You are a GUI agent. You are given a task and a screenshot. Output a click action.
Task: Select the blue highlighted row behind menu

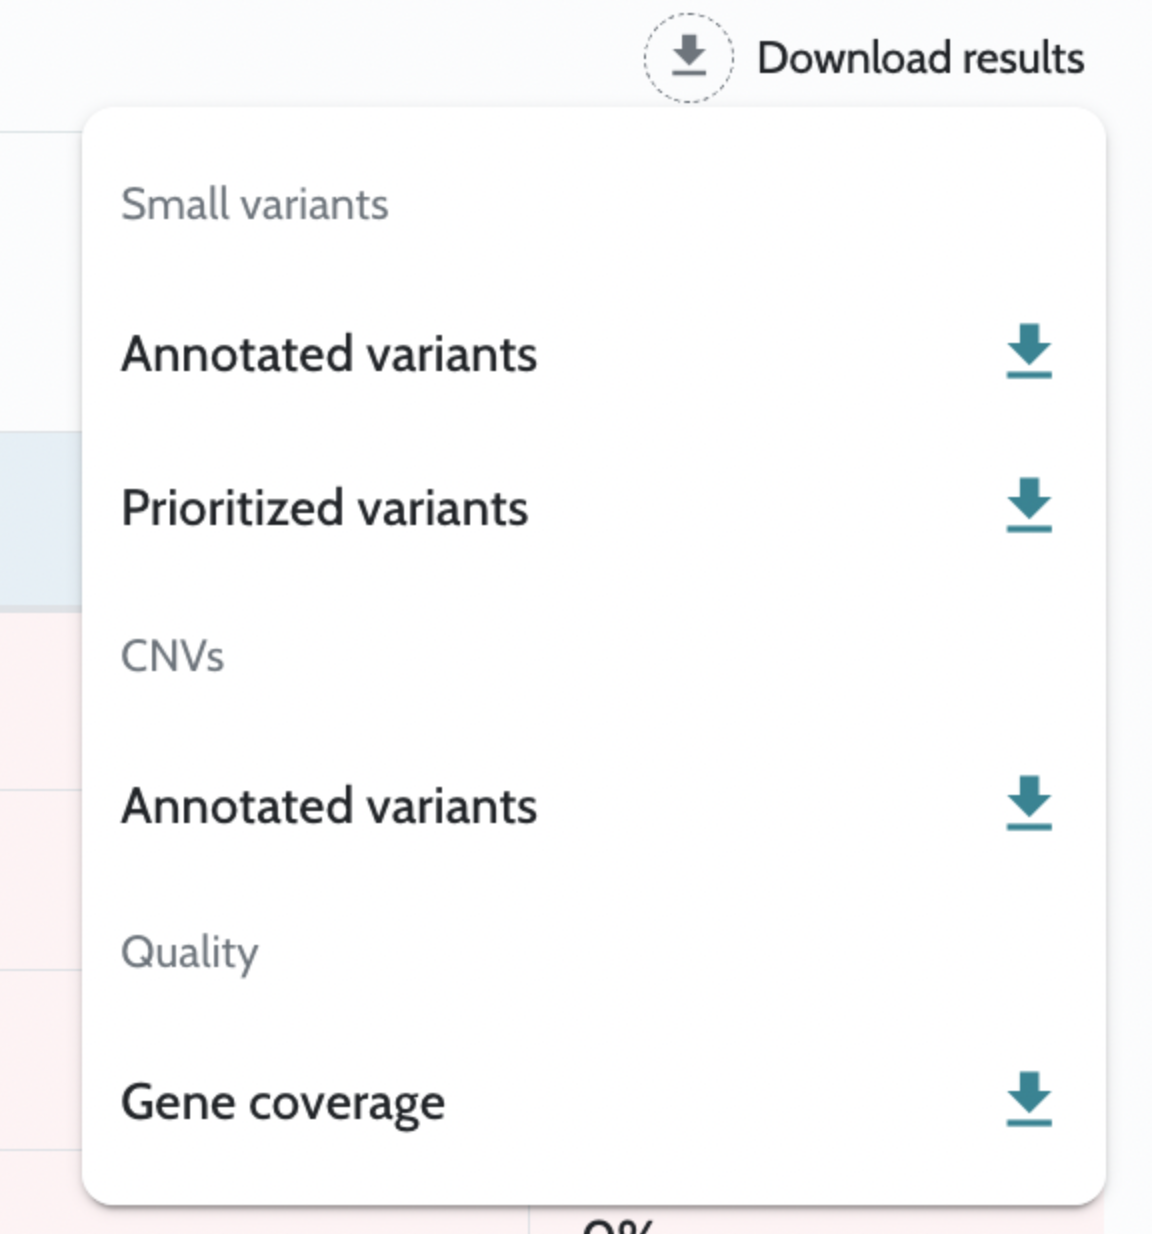tap(40, 518)
